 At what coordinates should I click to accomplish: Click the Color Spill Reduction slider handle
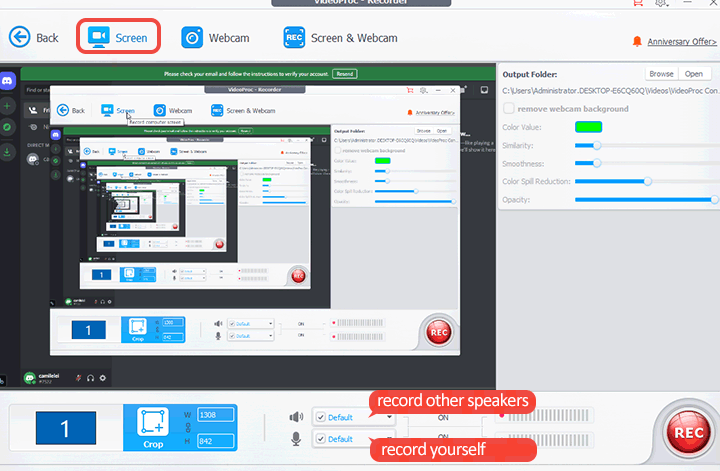tap(647, 181)
